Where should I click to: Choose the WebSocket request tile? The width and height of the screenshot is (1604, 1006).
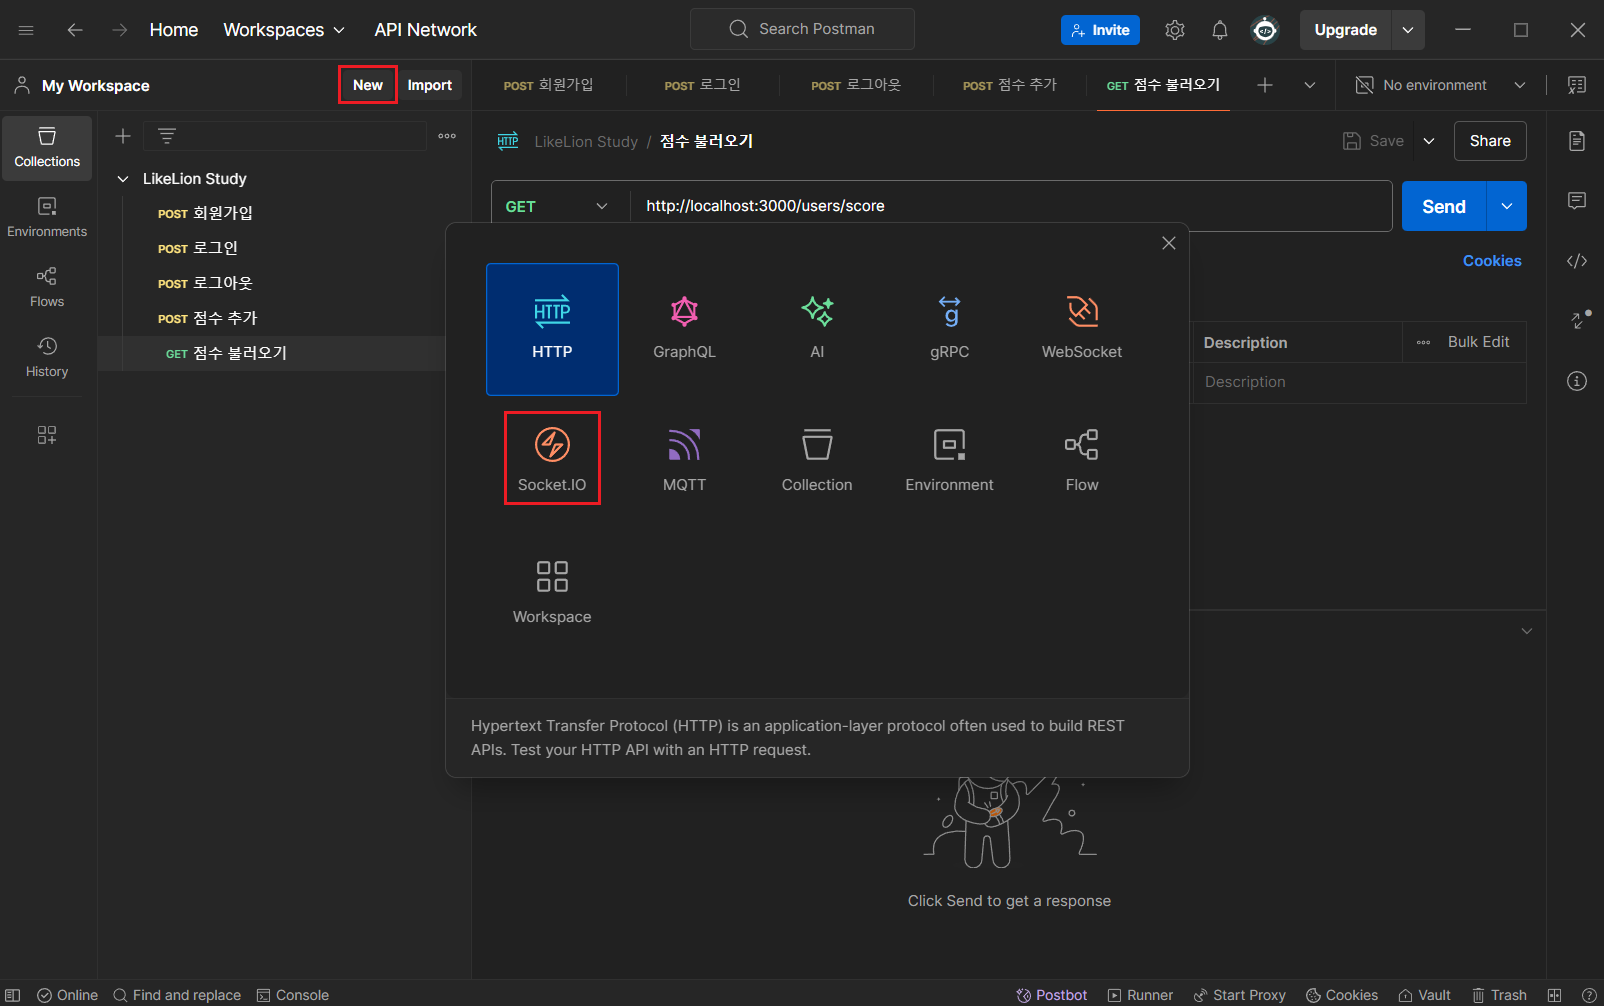pos(1082,329)
